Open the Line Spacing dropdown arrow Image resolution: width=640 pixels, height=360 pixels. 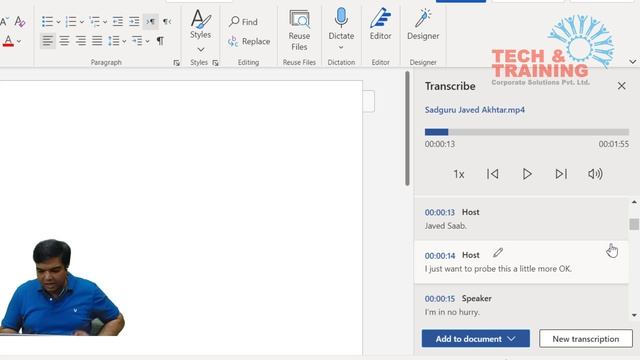coord(124,41)
